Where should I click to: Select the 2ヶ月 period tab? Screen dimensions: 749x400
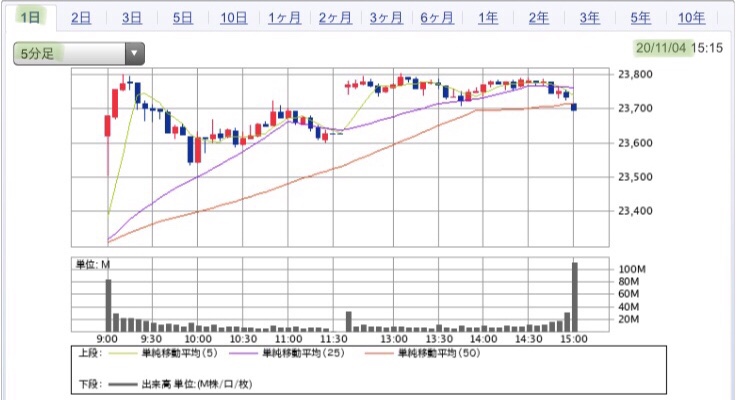(335, 18)
